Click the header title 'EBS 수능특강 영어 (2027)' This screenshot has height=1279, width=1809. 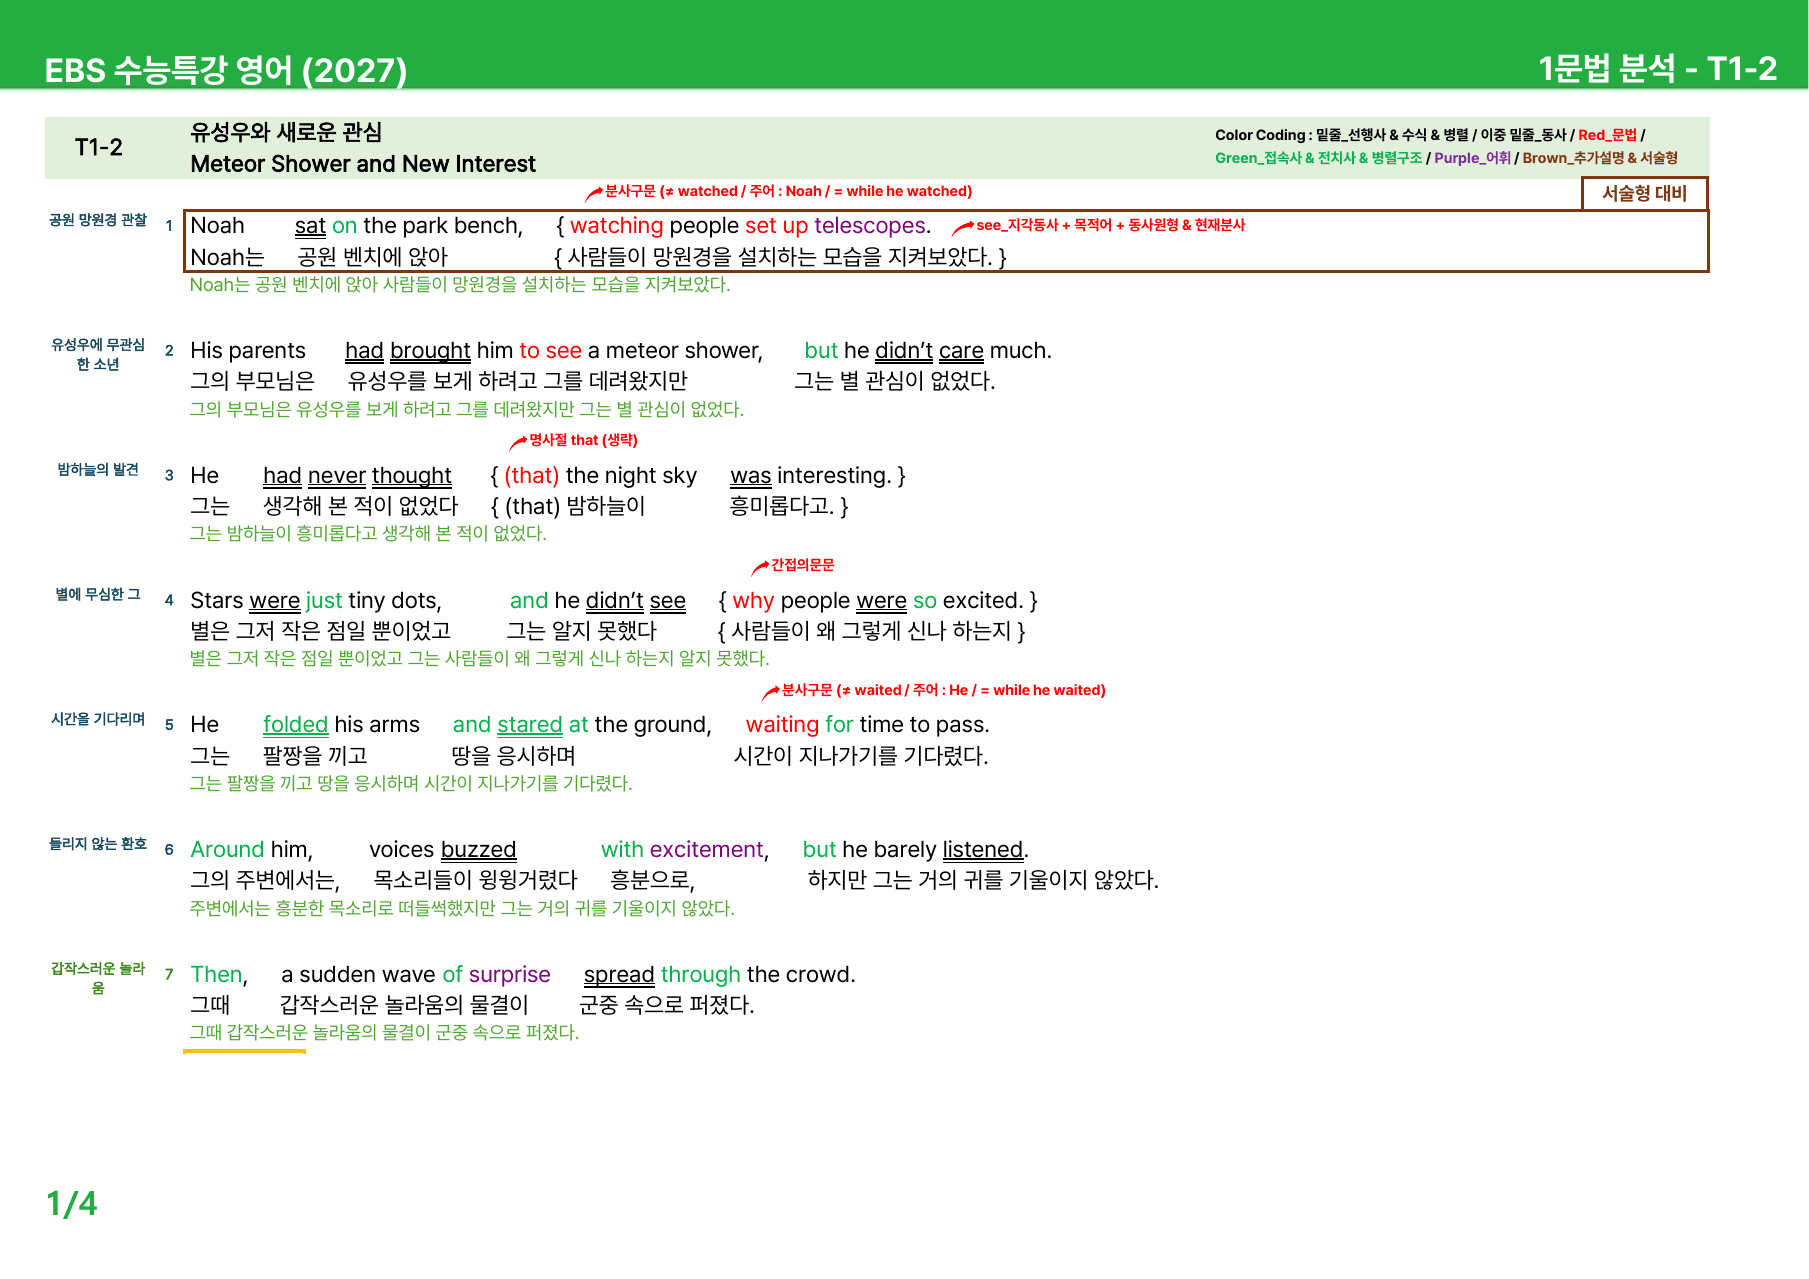click(x=226, y=70)
